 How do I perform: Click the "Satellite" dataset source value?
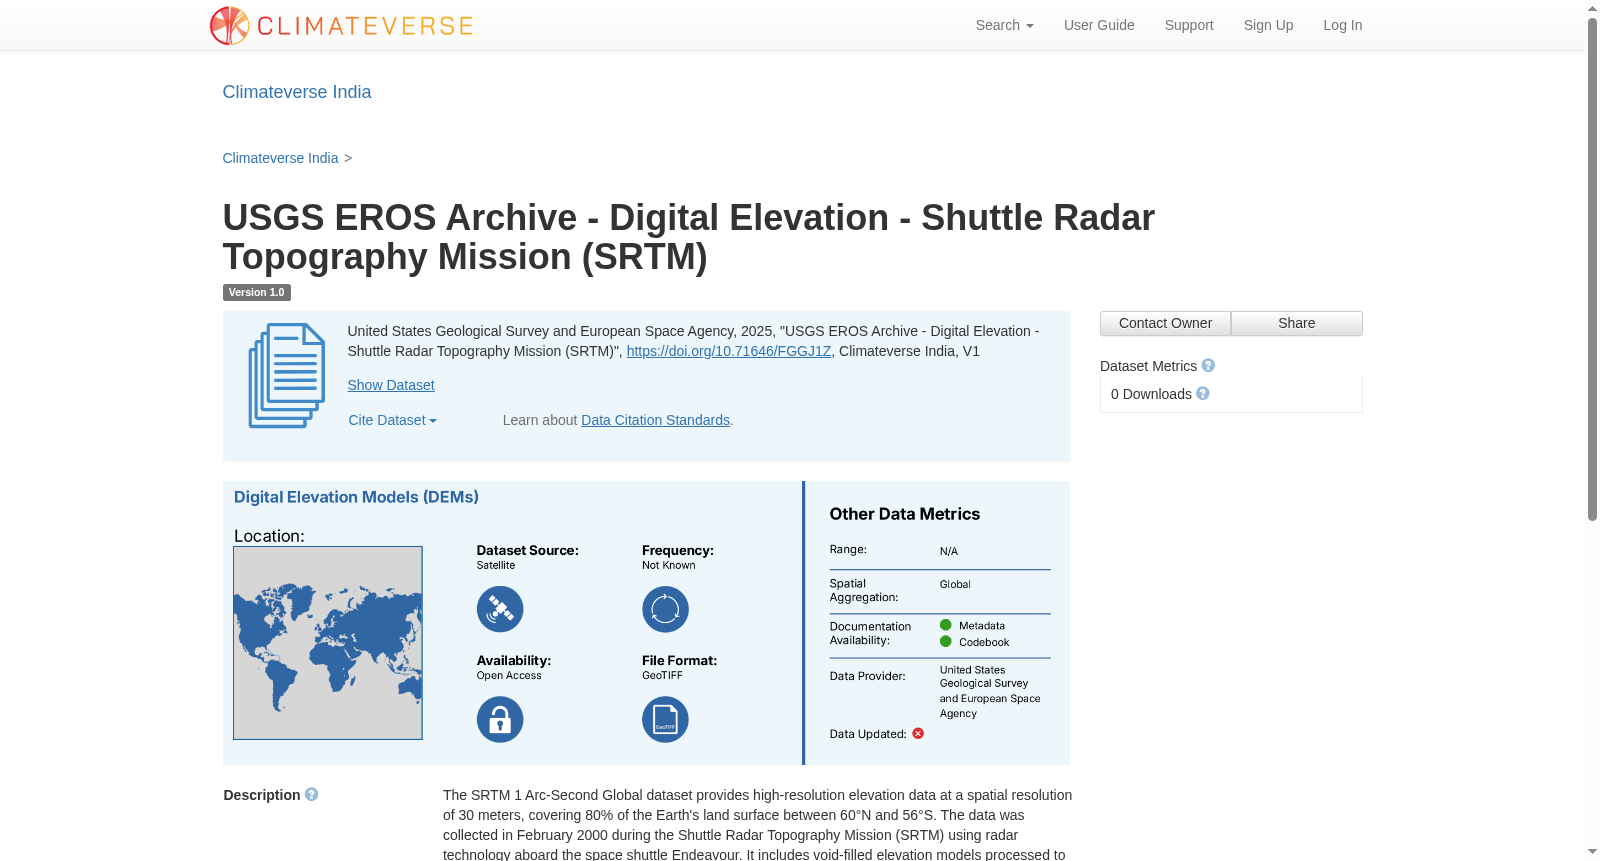coord(496,566)
